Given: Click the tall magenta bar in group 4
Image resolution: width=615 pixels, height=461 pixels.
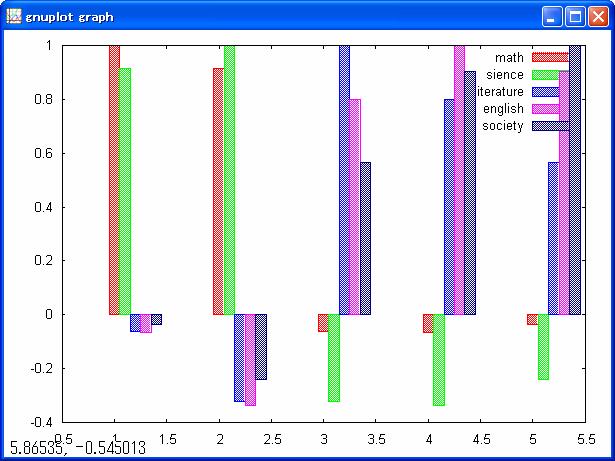Looking at the screenshot, I should click(x=459, y=180).
